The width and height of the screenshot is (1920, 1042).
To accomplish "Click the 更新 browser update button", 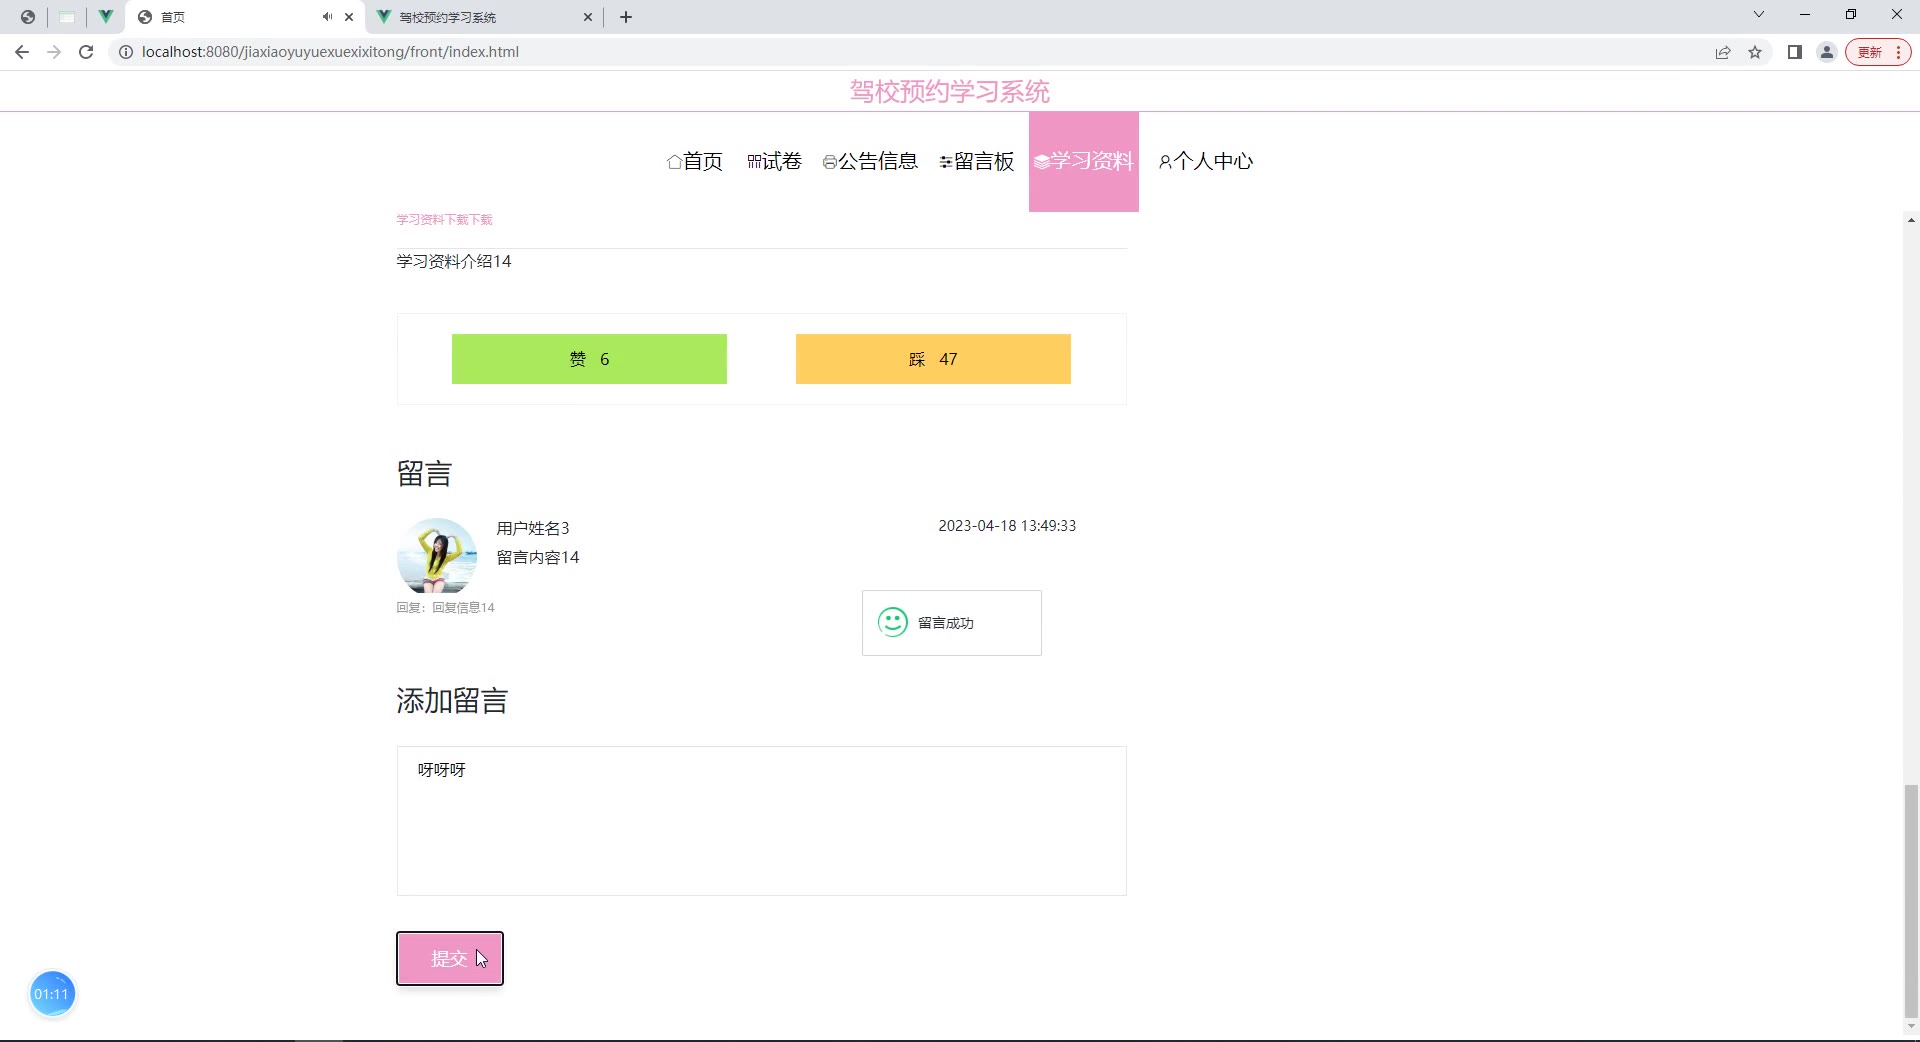I will [x=1878, y=52].
